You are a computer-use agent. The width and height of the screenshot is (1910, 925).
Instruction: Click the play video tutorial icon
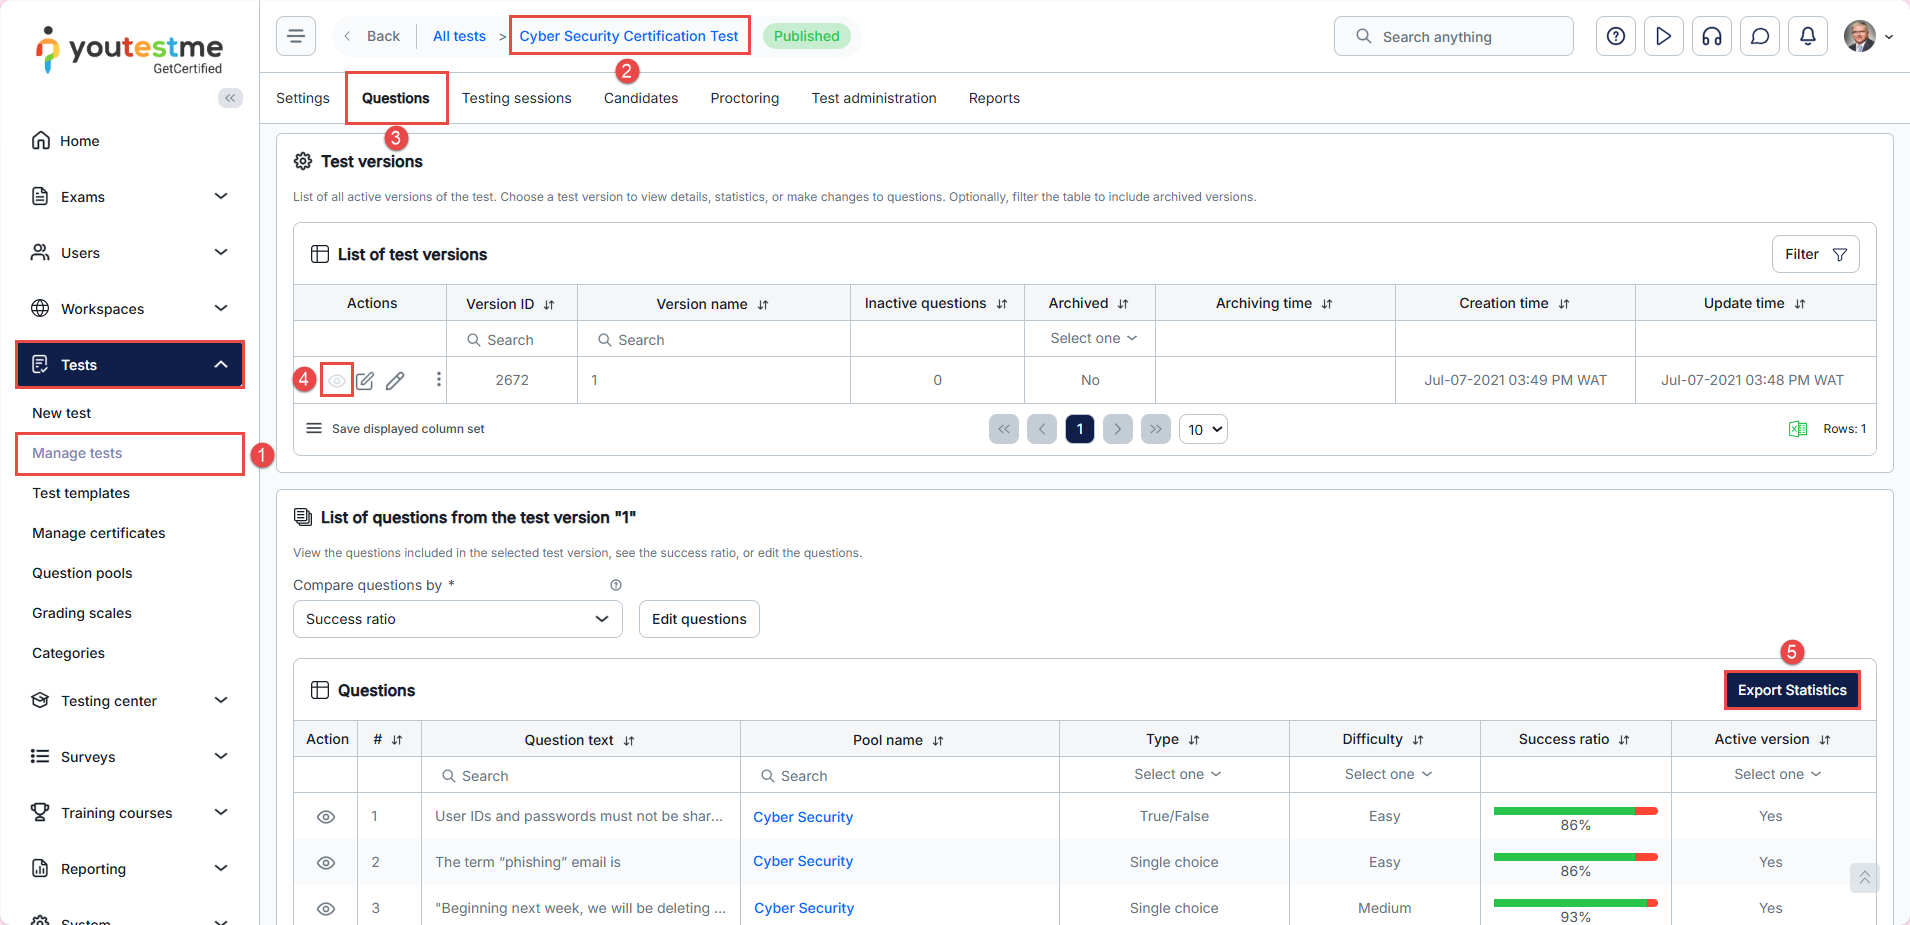pos(1663,37)
